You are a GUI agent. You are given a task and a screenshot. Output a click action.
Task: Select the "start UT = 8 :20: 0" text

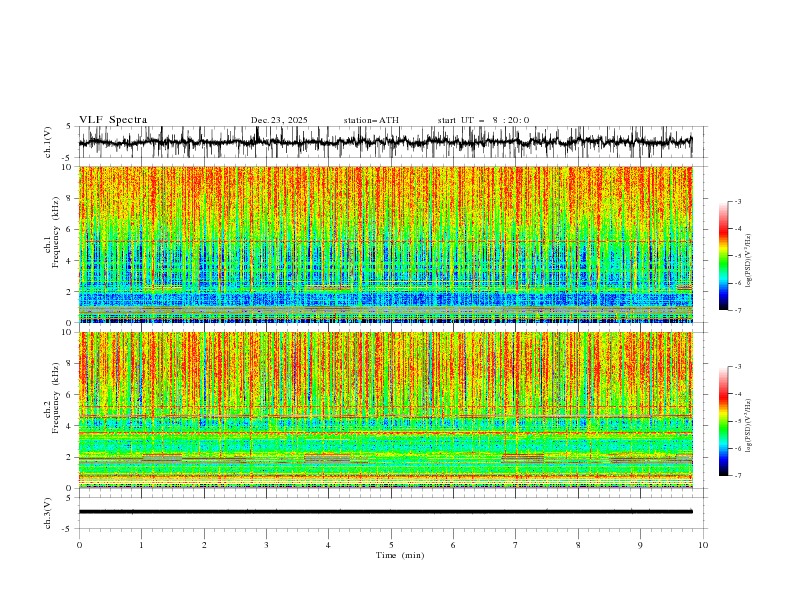tap(483, 120)
